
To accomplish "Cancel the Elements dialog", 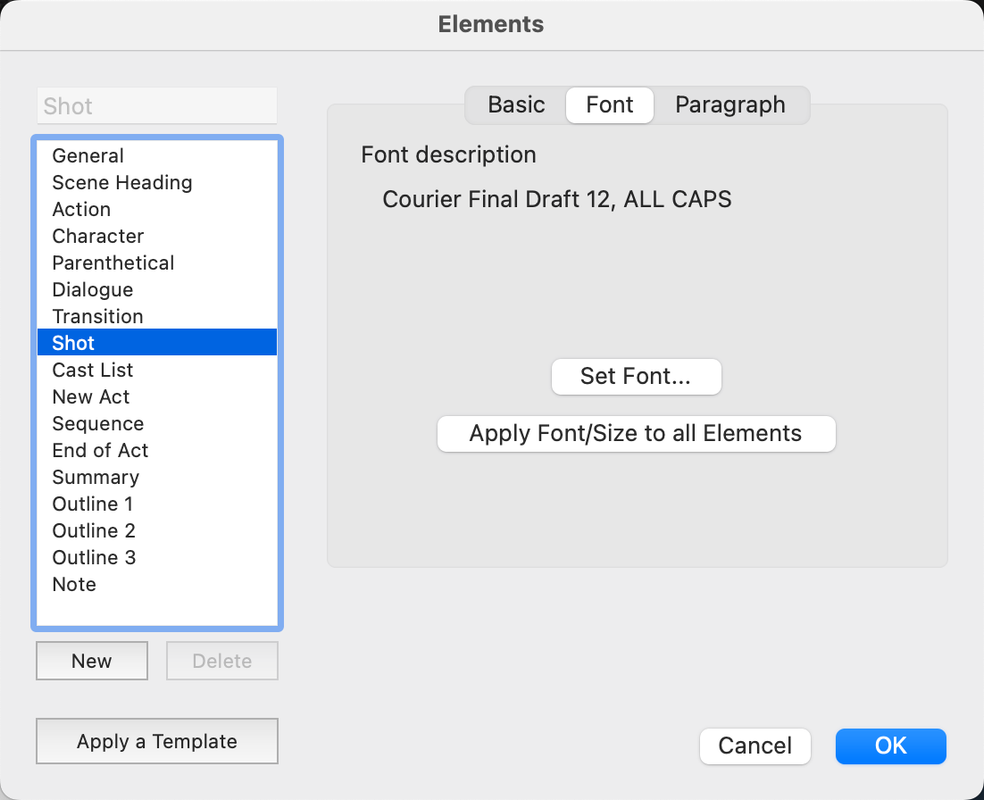I will [x=755, y=746].
